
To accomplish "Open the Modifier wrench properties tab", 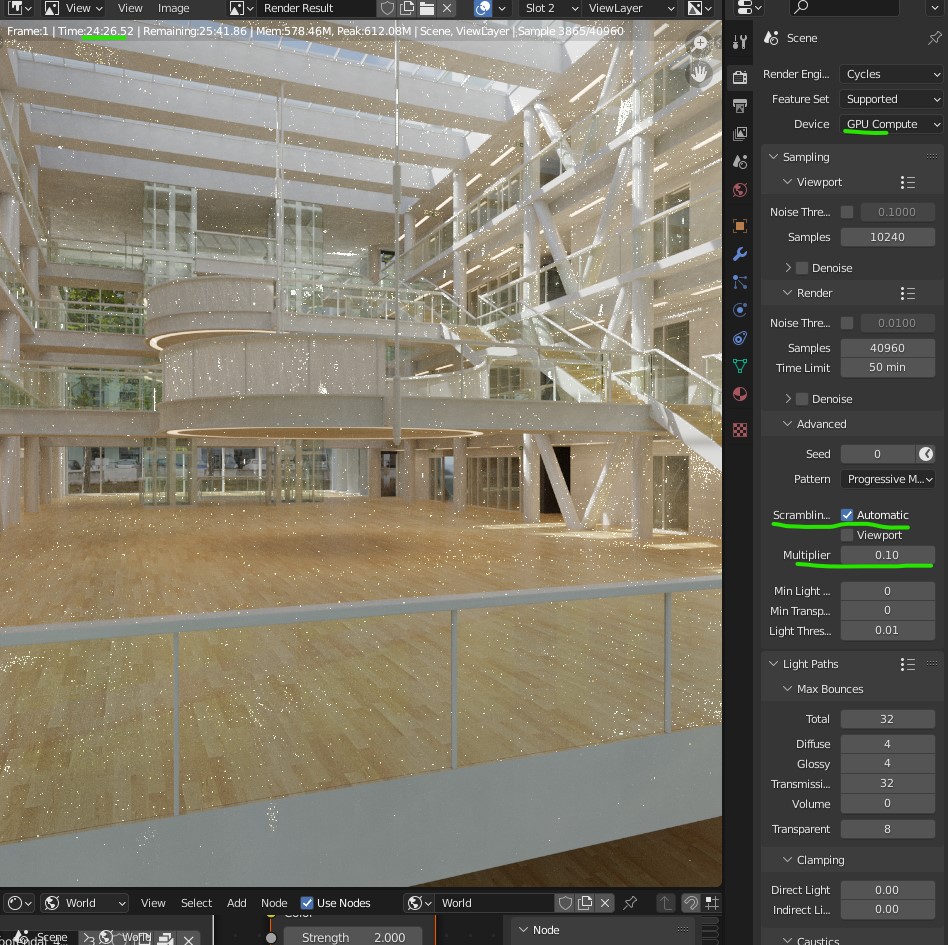I will coord(740,254).
